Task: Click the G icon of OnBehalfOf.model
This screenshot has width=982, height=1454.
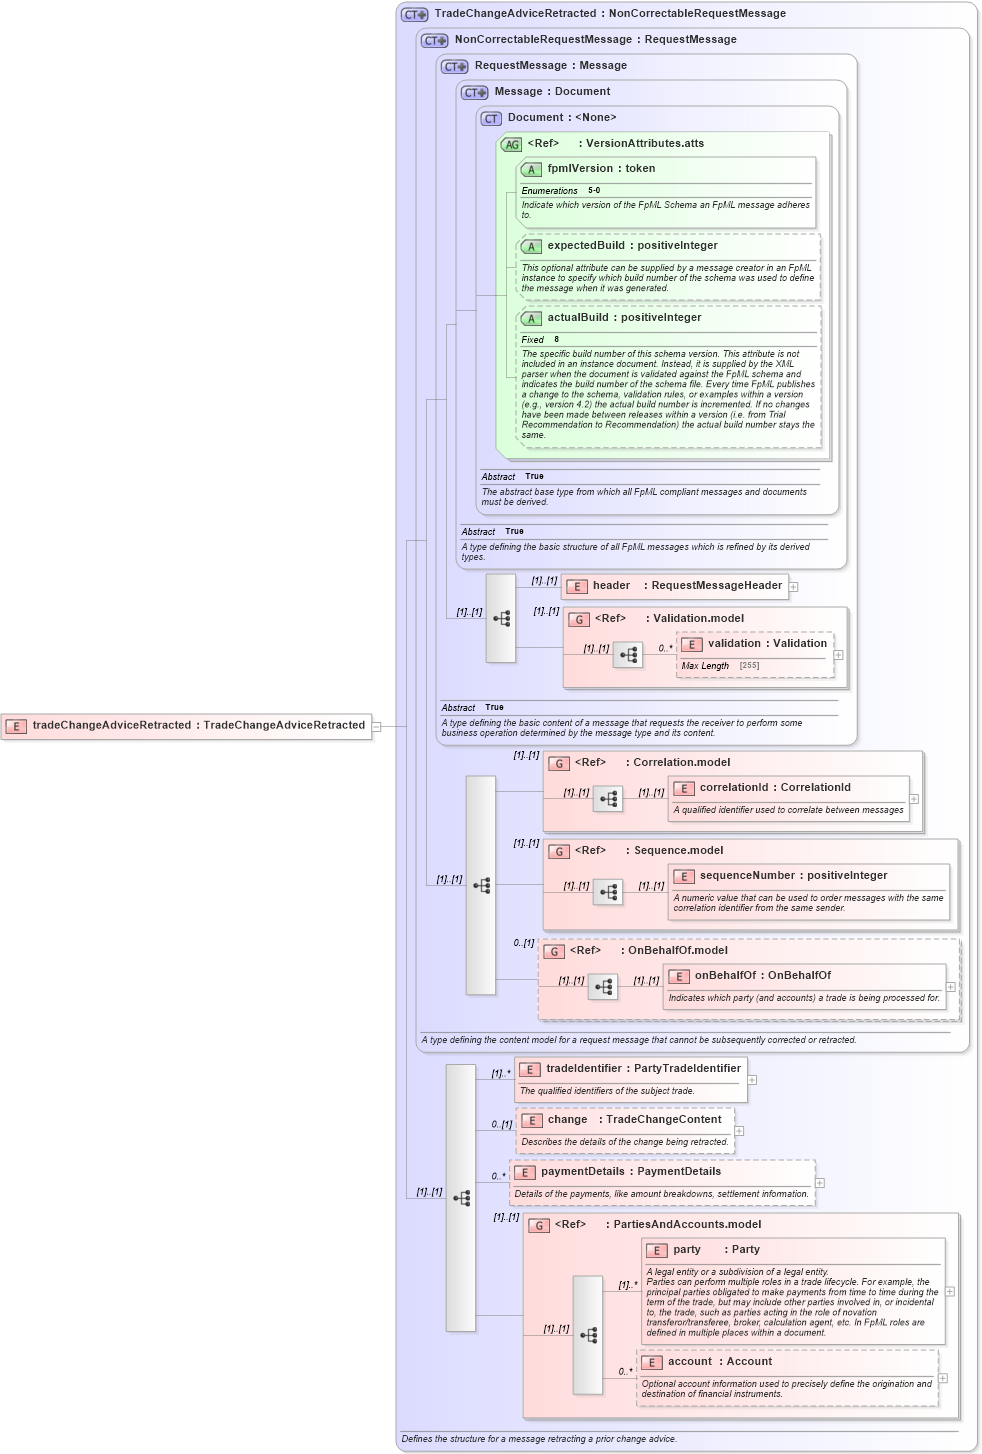Action: tap(553, 952)
